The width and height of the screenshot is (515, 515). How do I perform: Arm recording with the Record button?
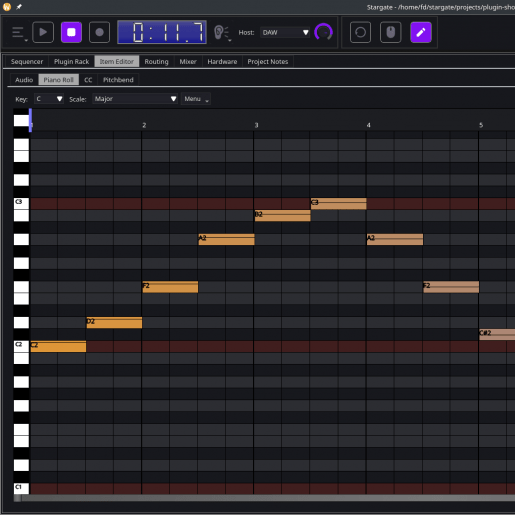click(x=99, y=32)
